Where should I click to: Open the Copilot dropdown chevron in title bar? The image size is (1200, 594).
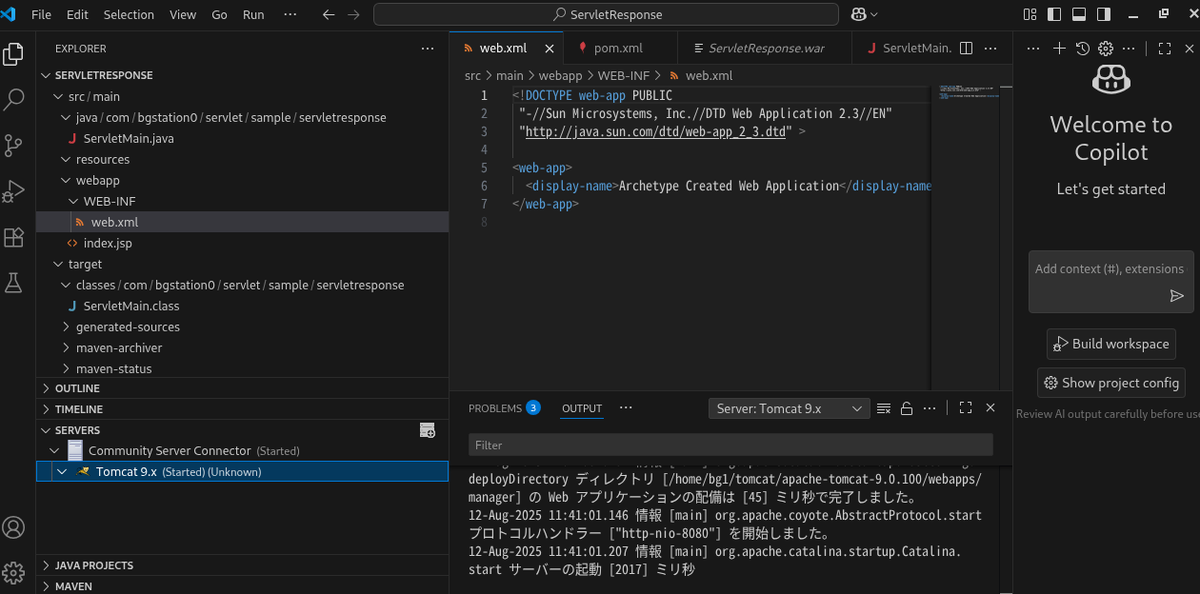[875, 15]
